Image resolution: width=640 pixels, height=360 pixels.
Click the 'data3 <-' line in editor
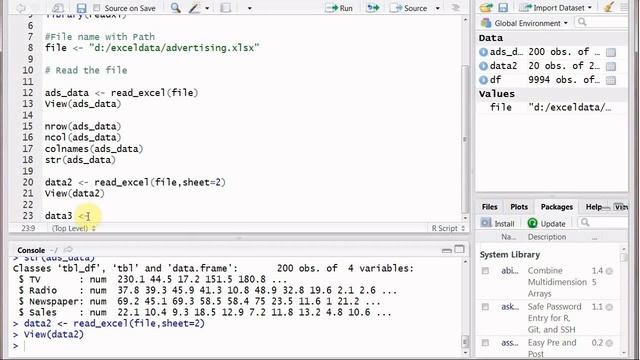point(67,216)
